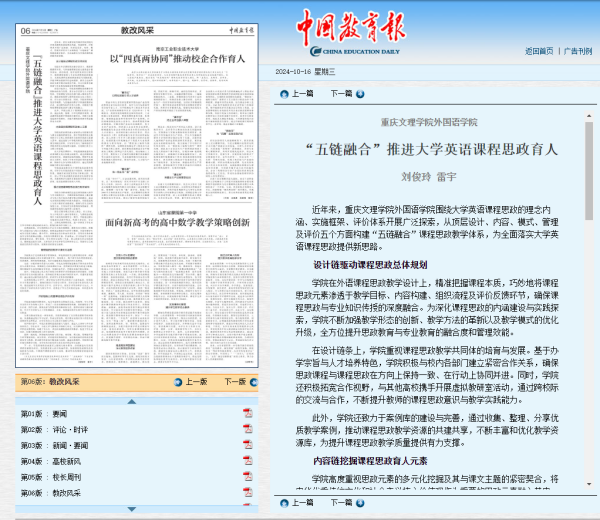Screen dimensions: 600x520
Task: Download PDF for 第02版 评论·时评
Action: 246,429
